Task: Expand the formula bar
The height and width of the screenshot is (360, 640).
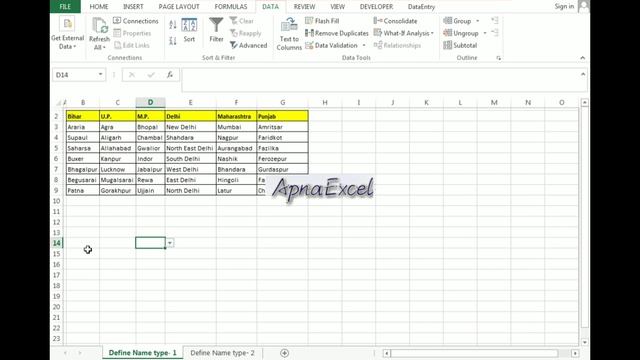Action: pyautogui.click(x=582, y=74)
